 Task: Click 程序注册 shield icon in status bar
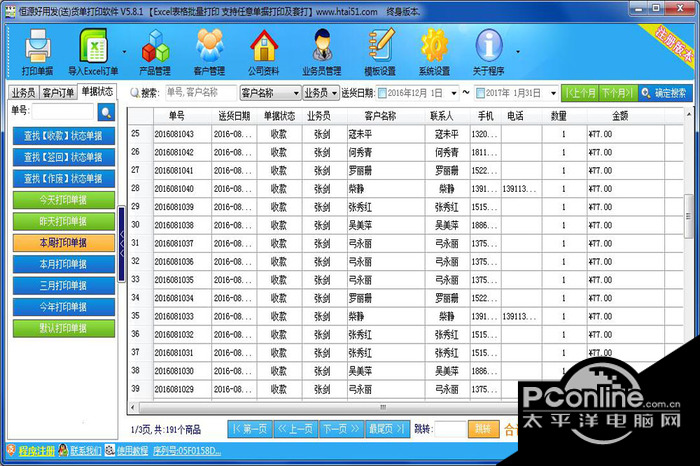[x=11, y=450]
